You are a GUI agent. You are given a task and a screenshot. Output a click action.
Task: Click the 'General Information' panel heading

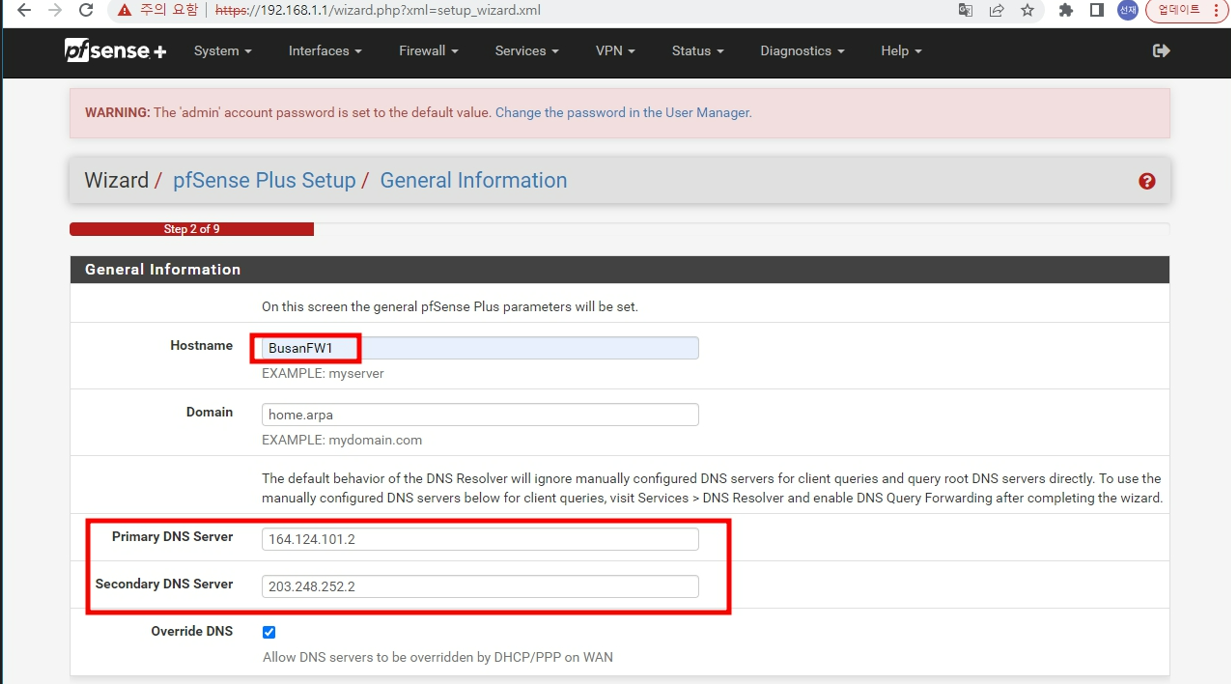point(163,269)
